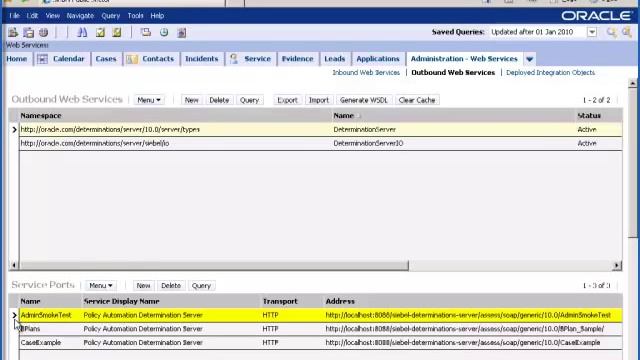Click the row selector arrow beside AdminSmokeTest
This screenshot has width=640, height=360.
14,315
